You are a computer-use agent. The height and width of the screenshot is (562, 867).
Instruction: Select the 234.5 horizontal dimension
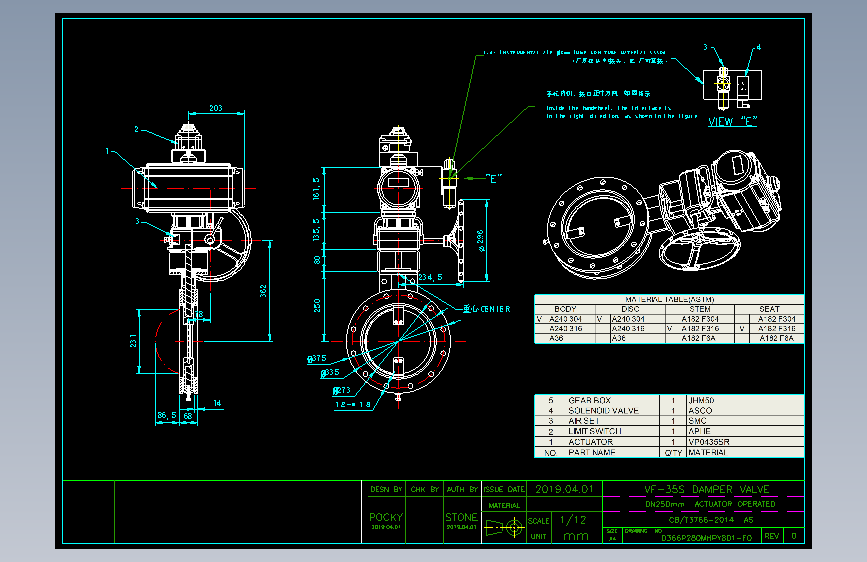(430, 277)
